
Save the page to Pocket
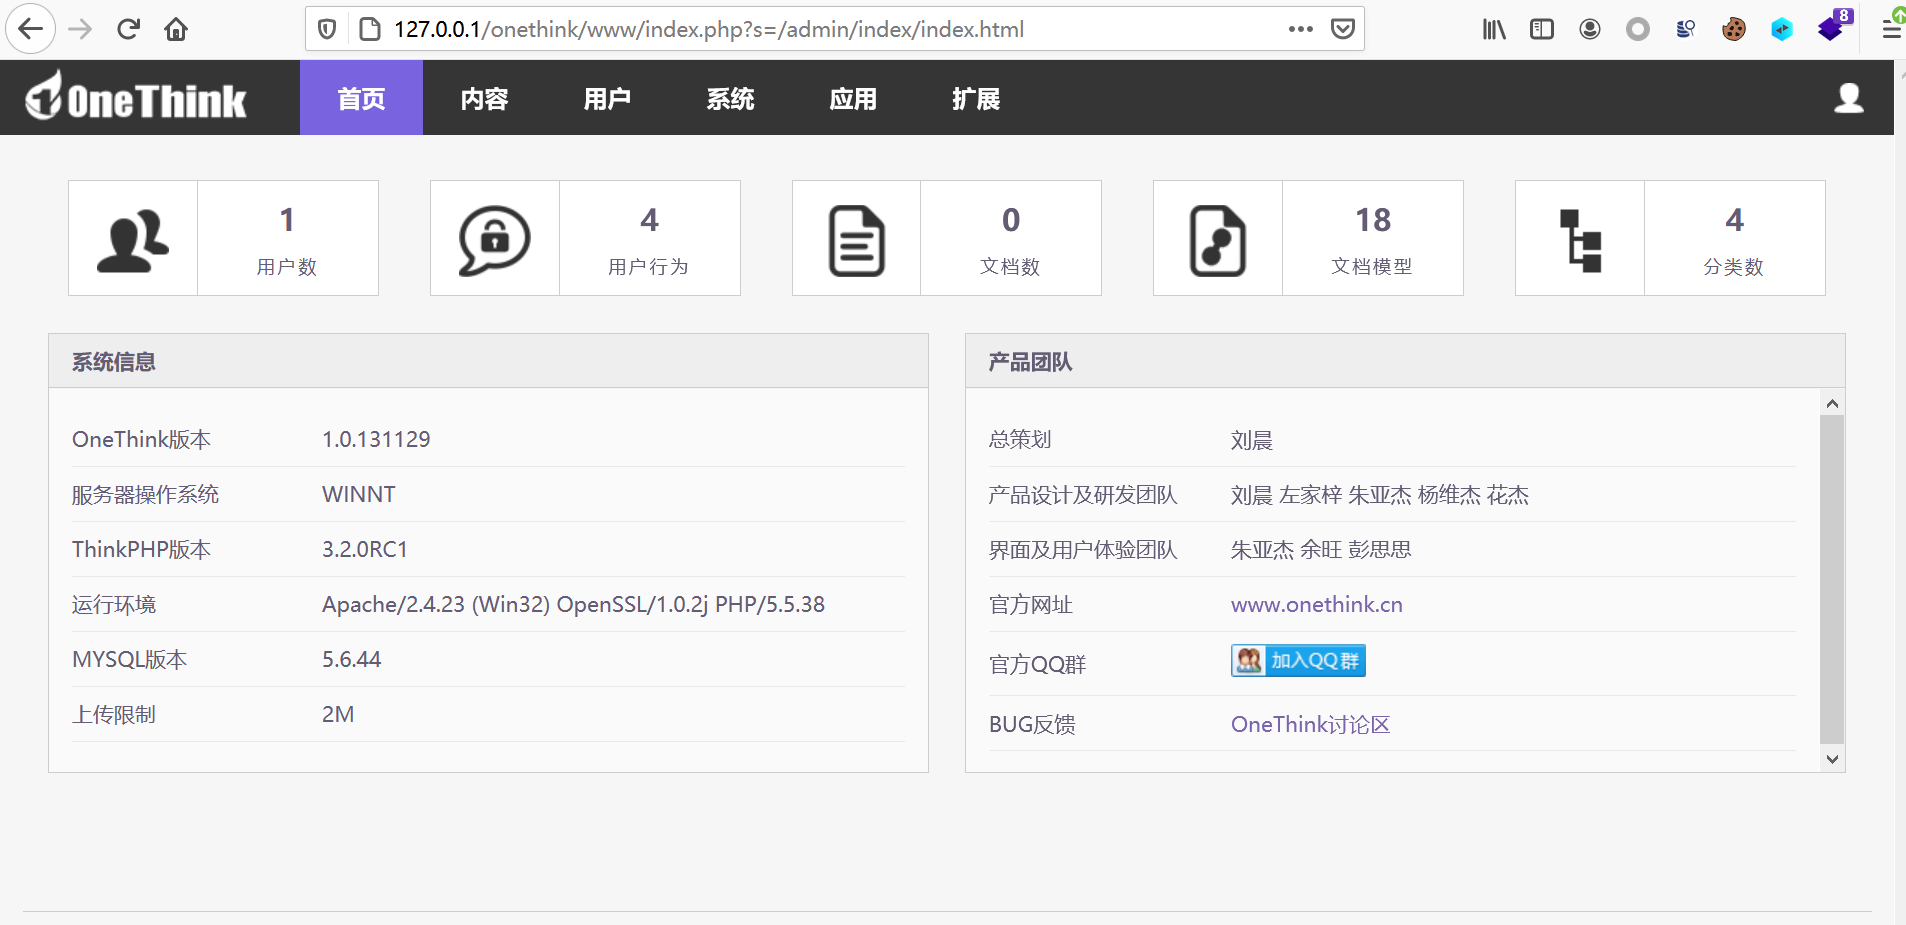click(1345, 29)
